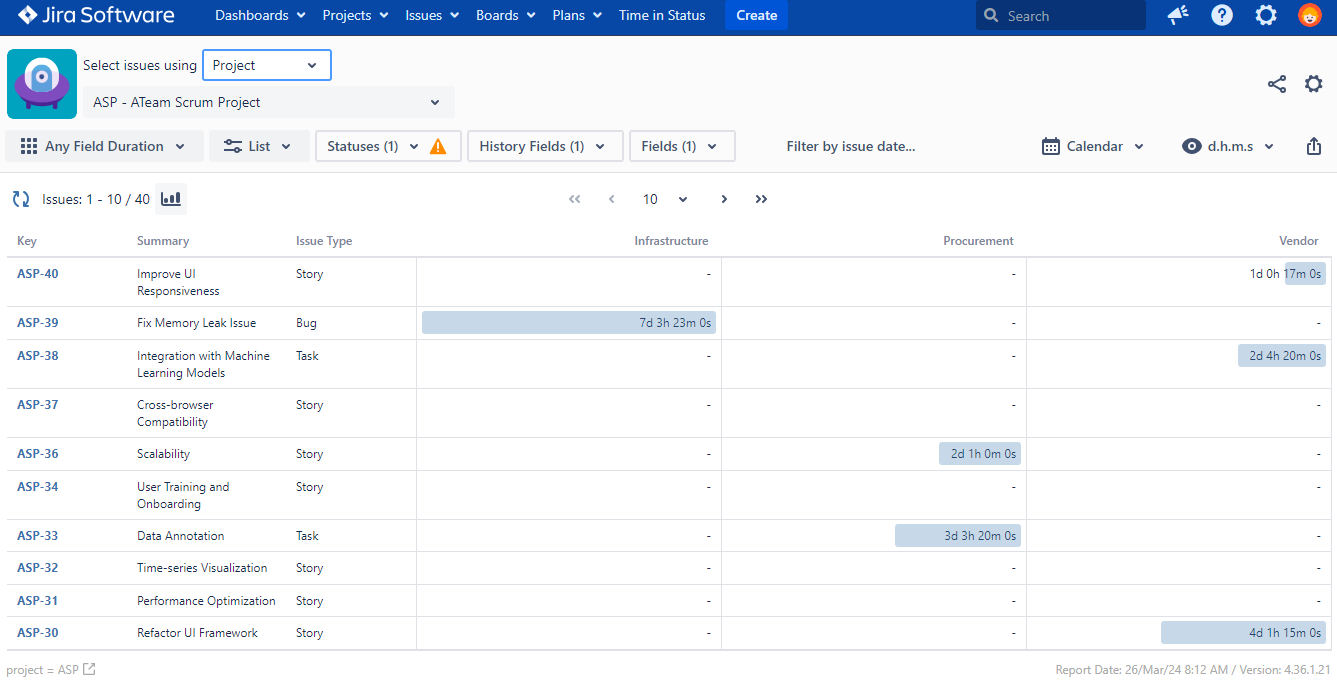The width and height of the screenshot is (1337, 688).
Task: Refresh the issues list
Action: 21,199
